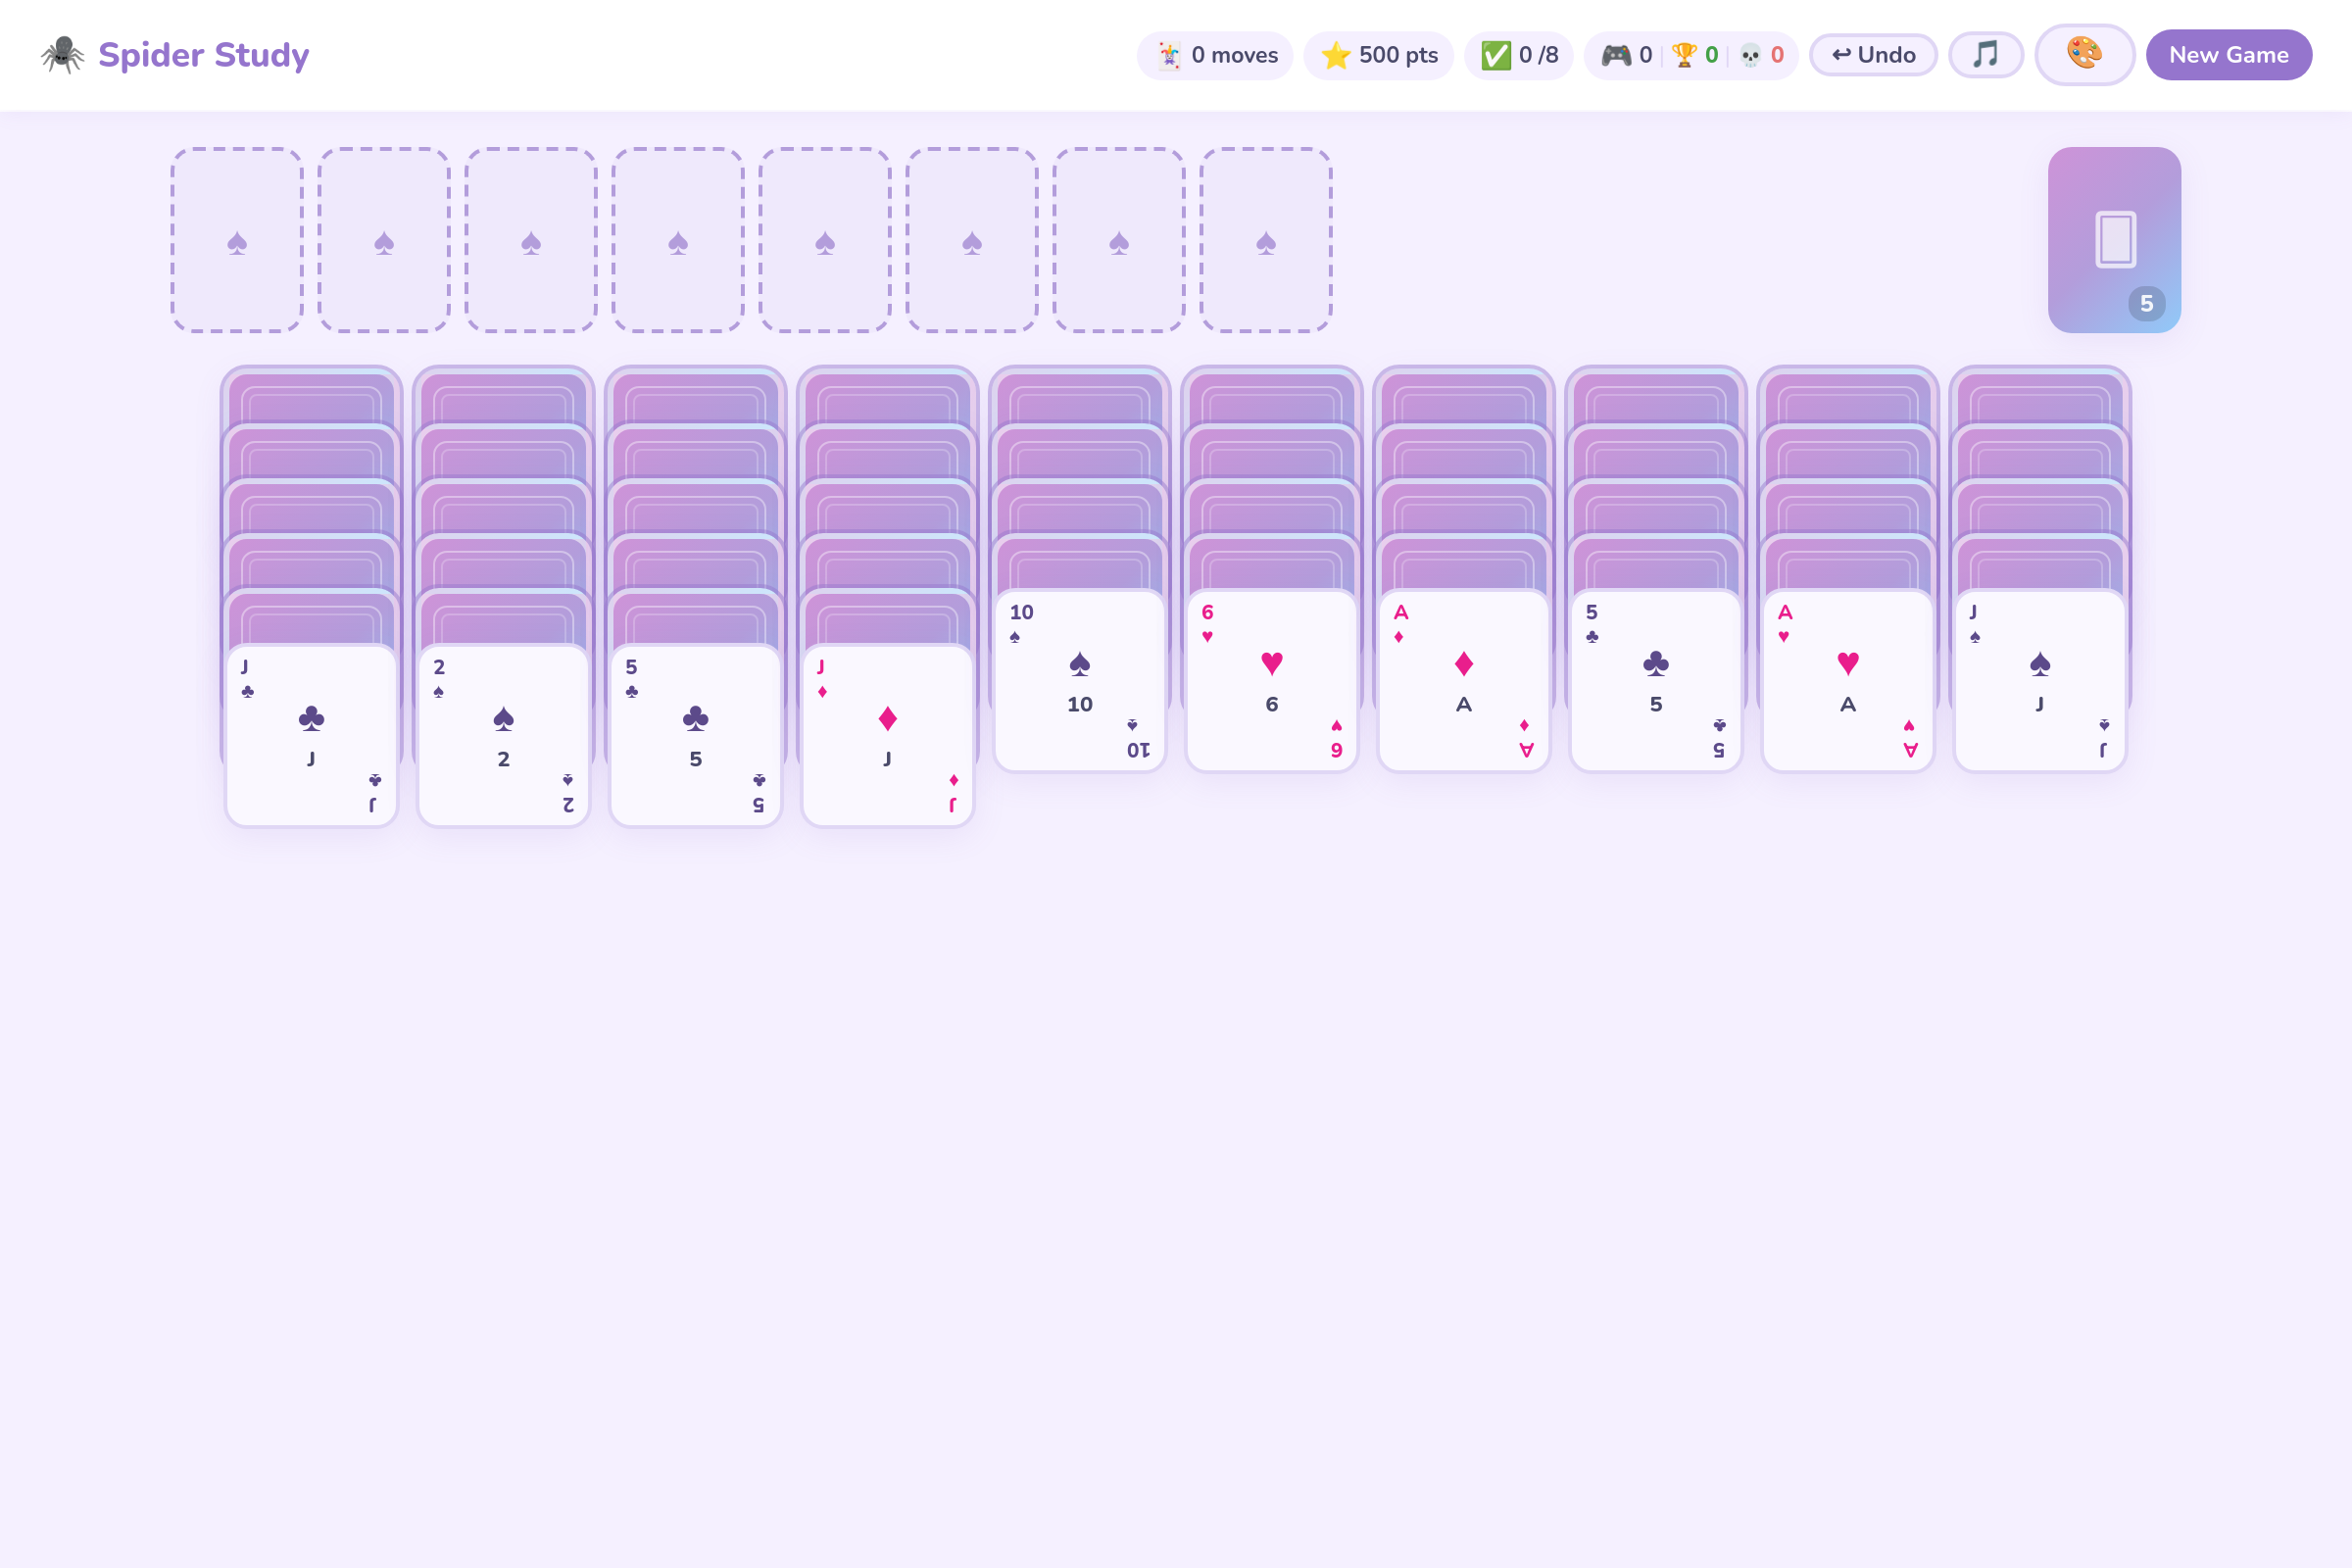Screen dimensions: 2352x1568
Task: Select the first empty foundation slot
Action: (x=237, y=240)
